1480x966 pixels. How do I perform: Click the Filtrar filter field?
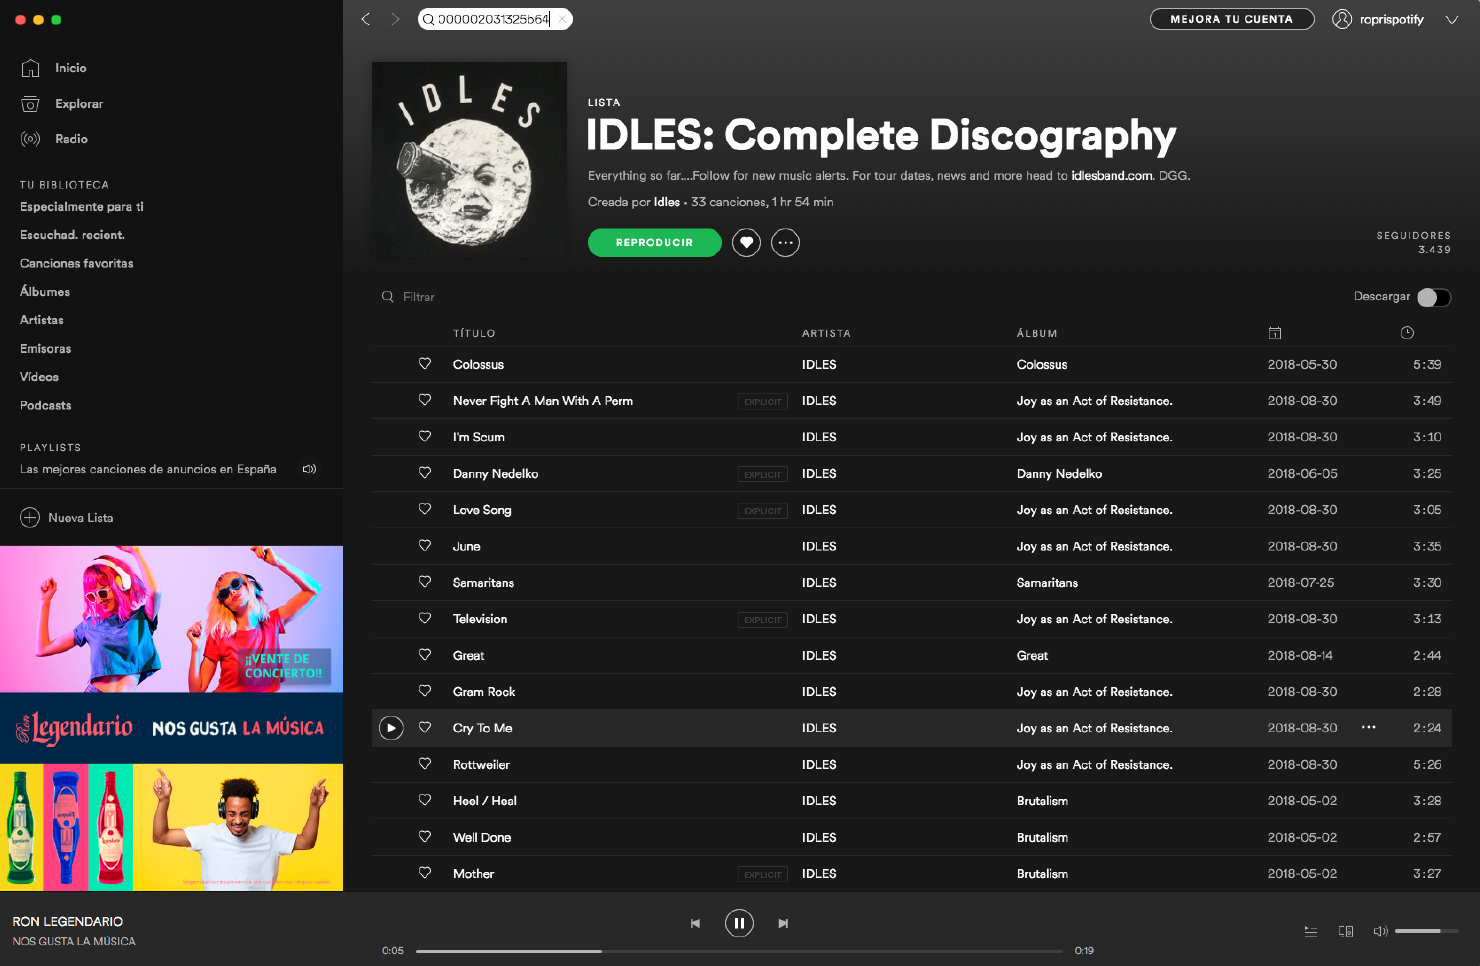tap(419, 297)
